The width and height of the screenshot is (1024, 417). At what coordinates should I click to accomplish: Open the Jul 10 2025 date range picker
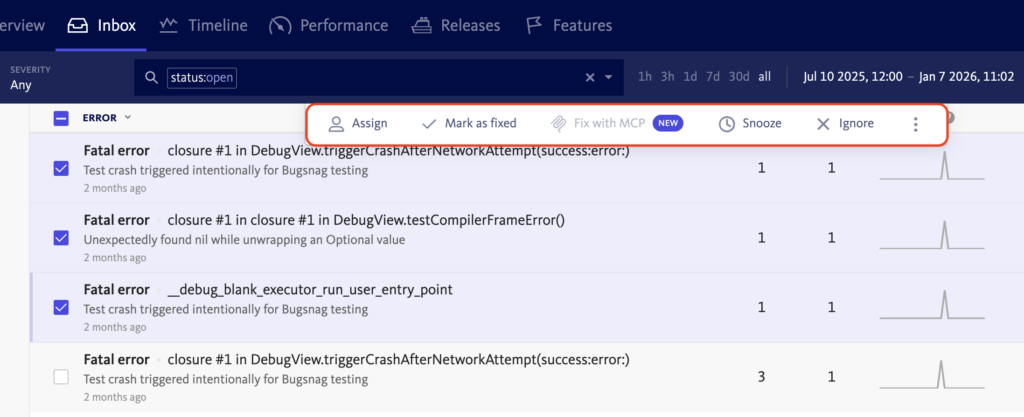pos(908,77)
